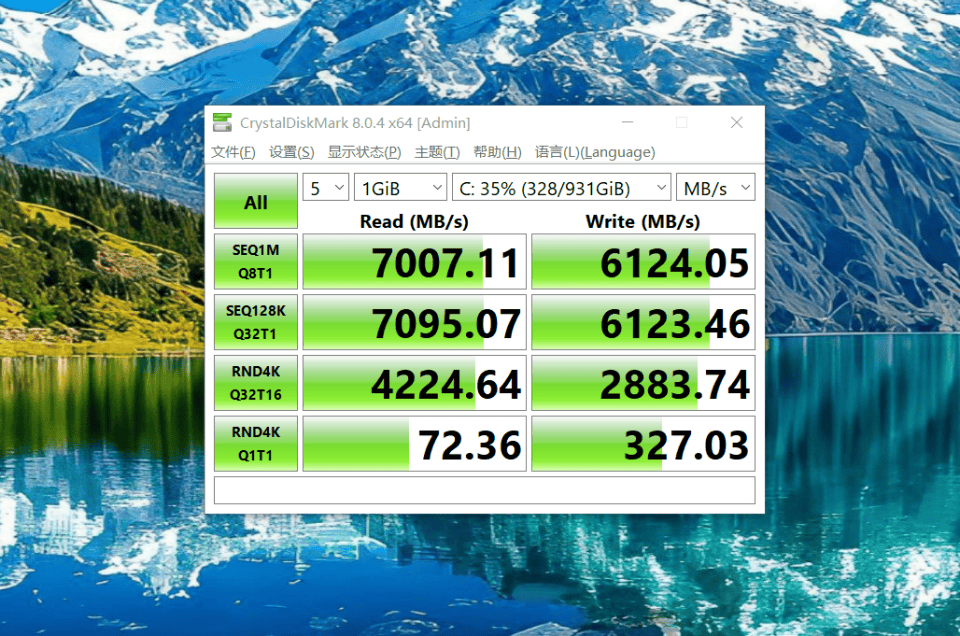Open the 文件(F) menu
This screenshot has width=960, height=636.
(x=233, y=152)
